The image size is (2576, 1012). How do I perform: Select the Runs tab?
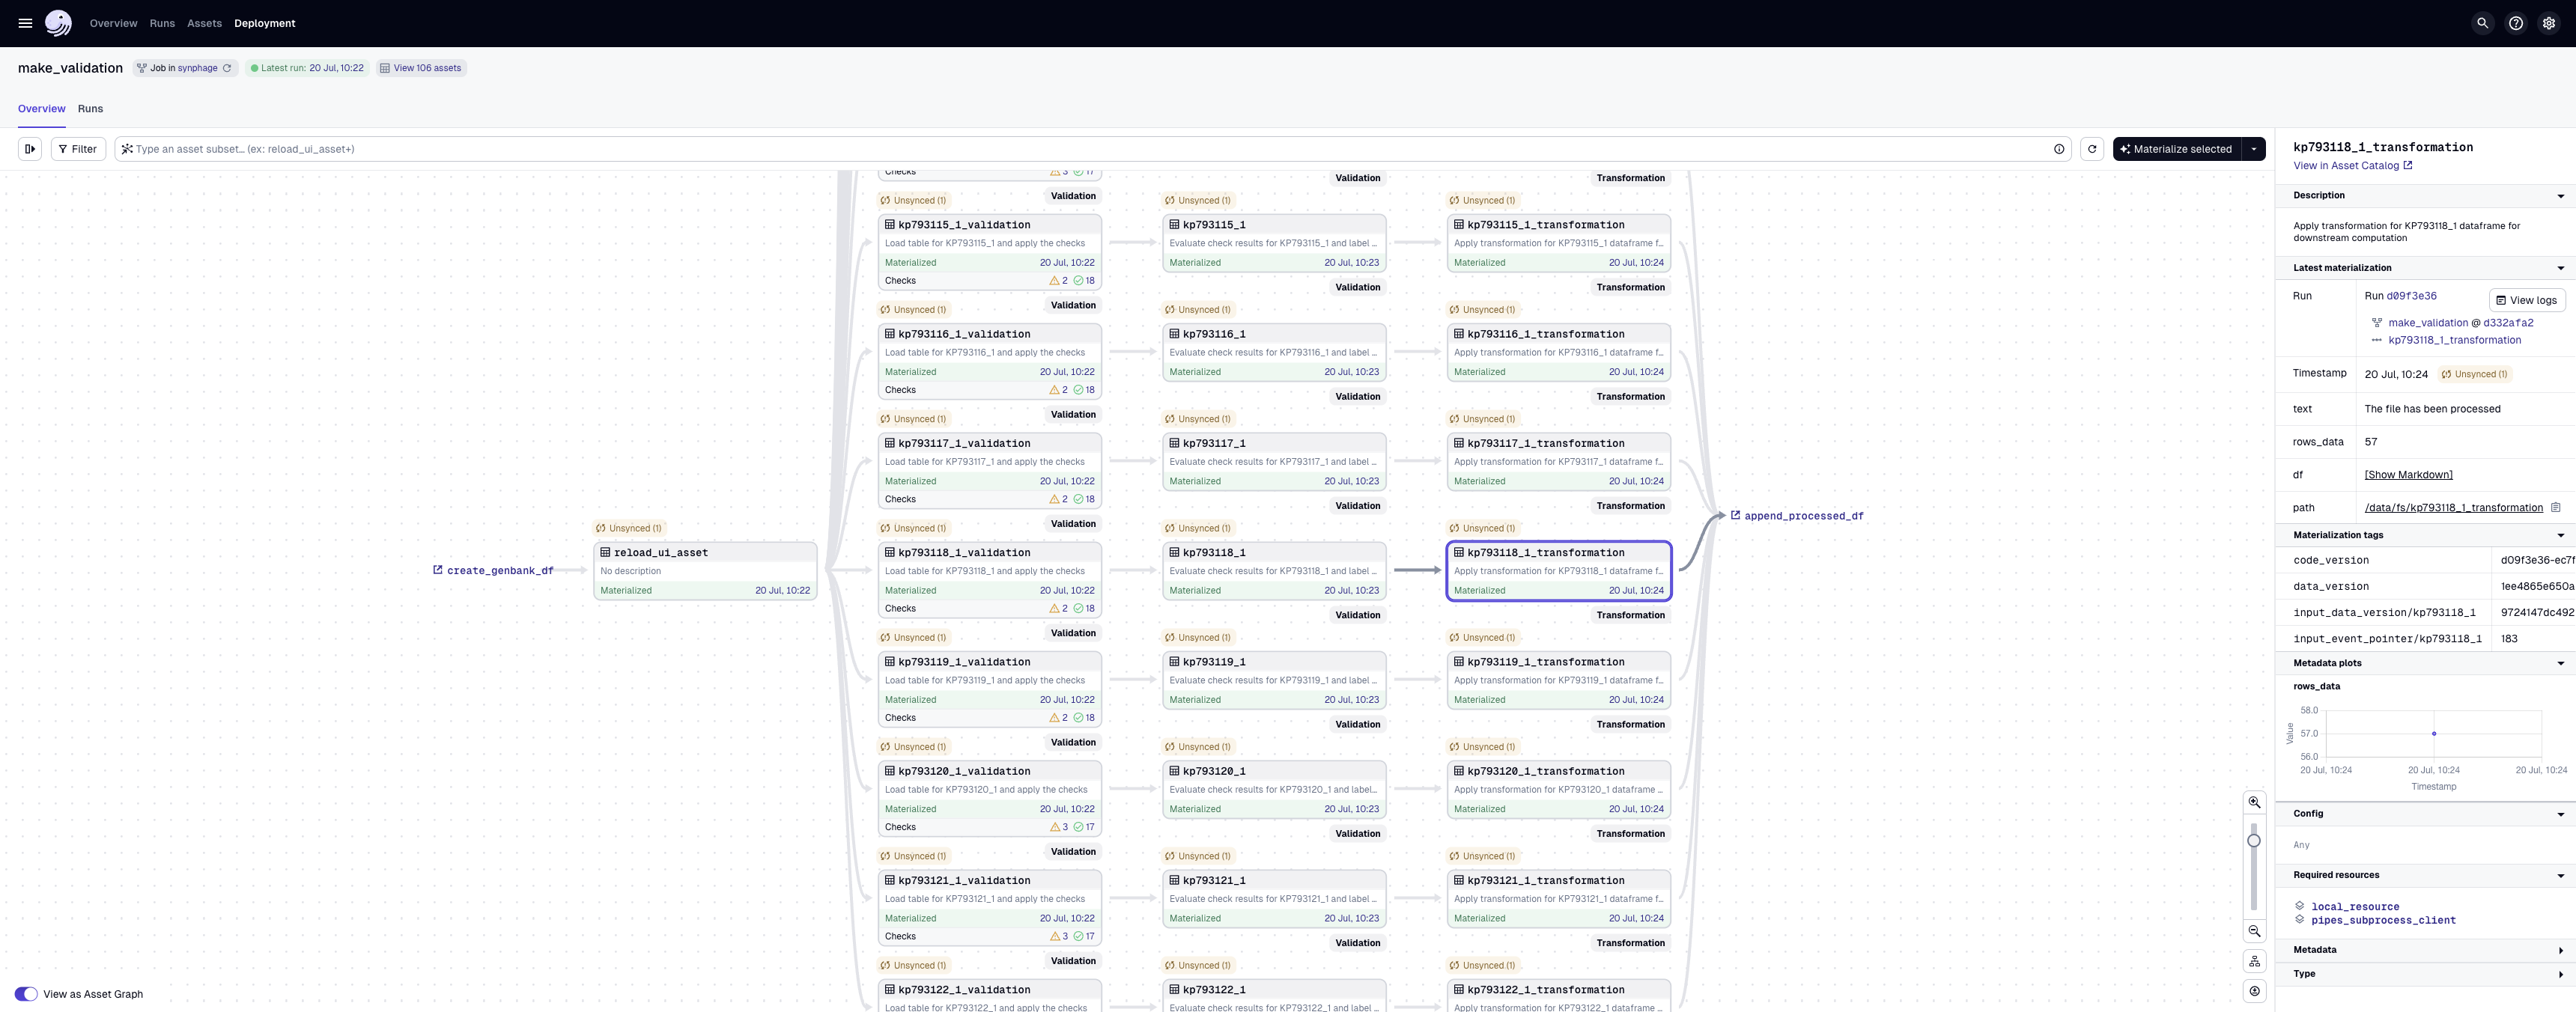pyautogui.click(x=88, y=109)
